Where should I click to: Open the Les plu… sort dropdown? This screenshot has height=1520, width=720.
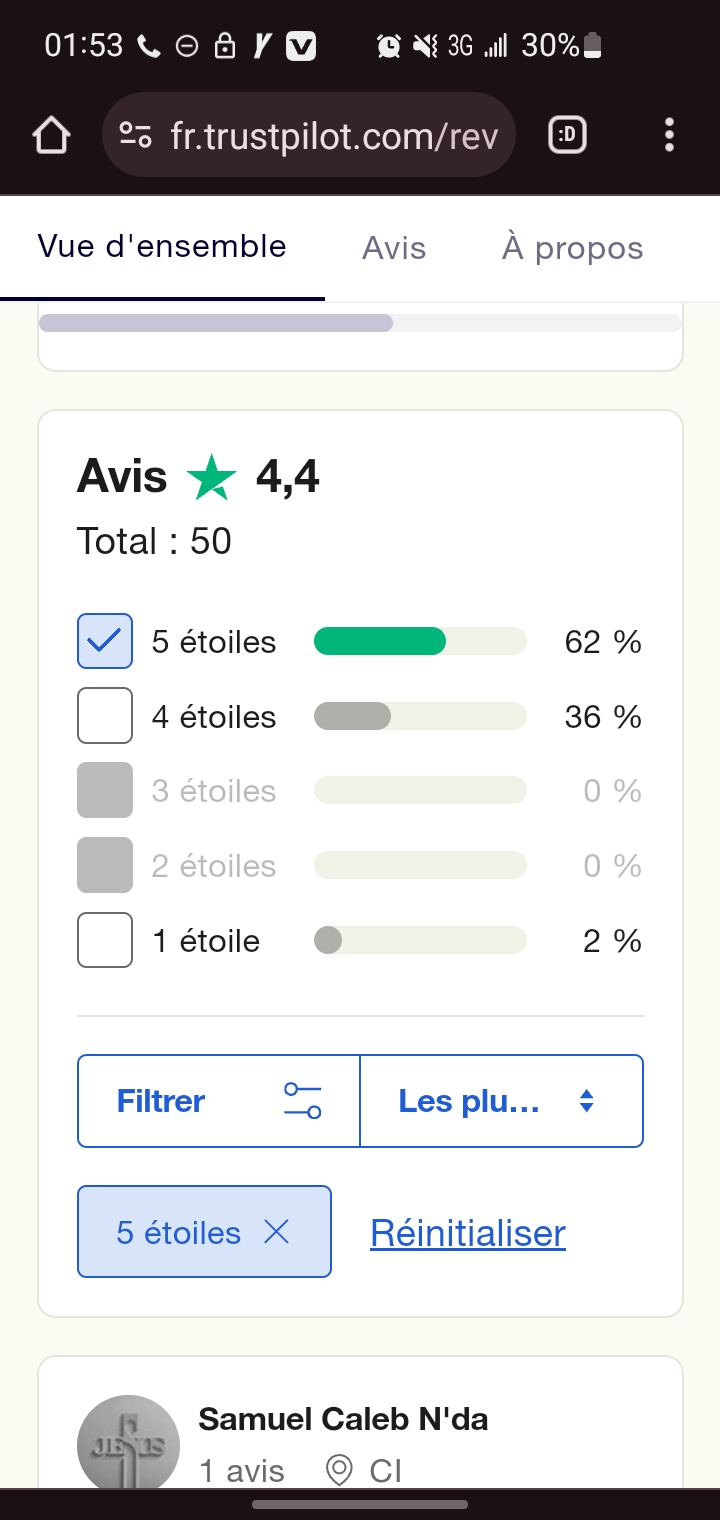click(470, 1101)
